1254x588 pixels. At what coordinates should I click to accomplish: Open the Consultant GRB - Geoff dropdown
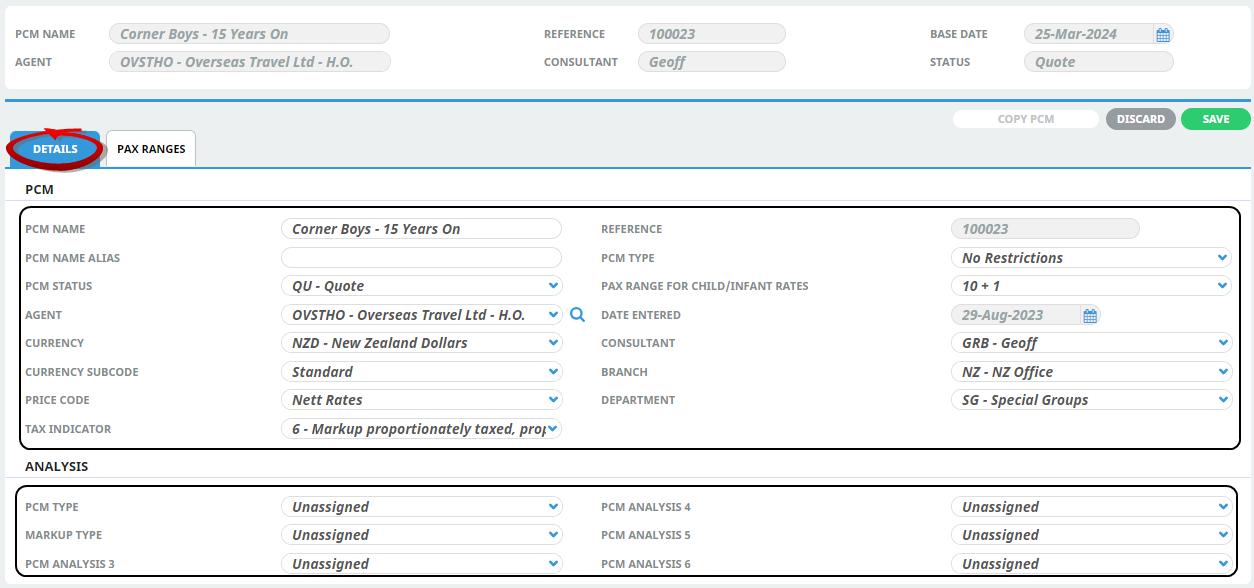pos(1091,343)
